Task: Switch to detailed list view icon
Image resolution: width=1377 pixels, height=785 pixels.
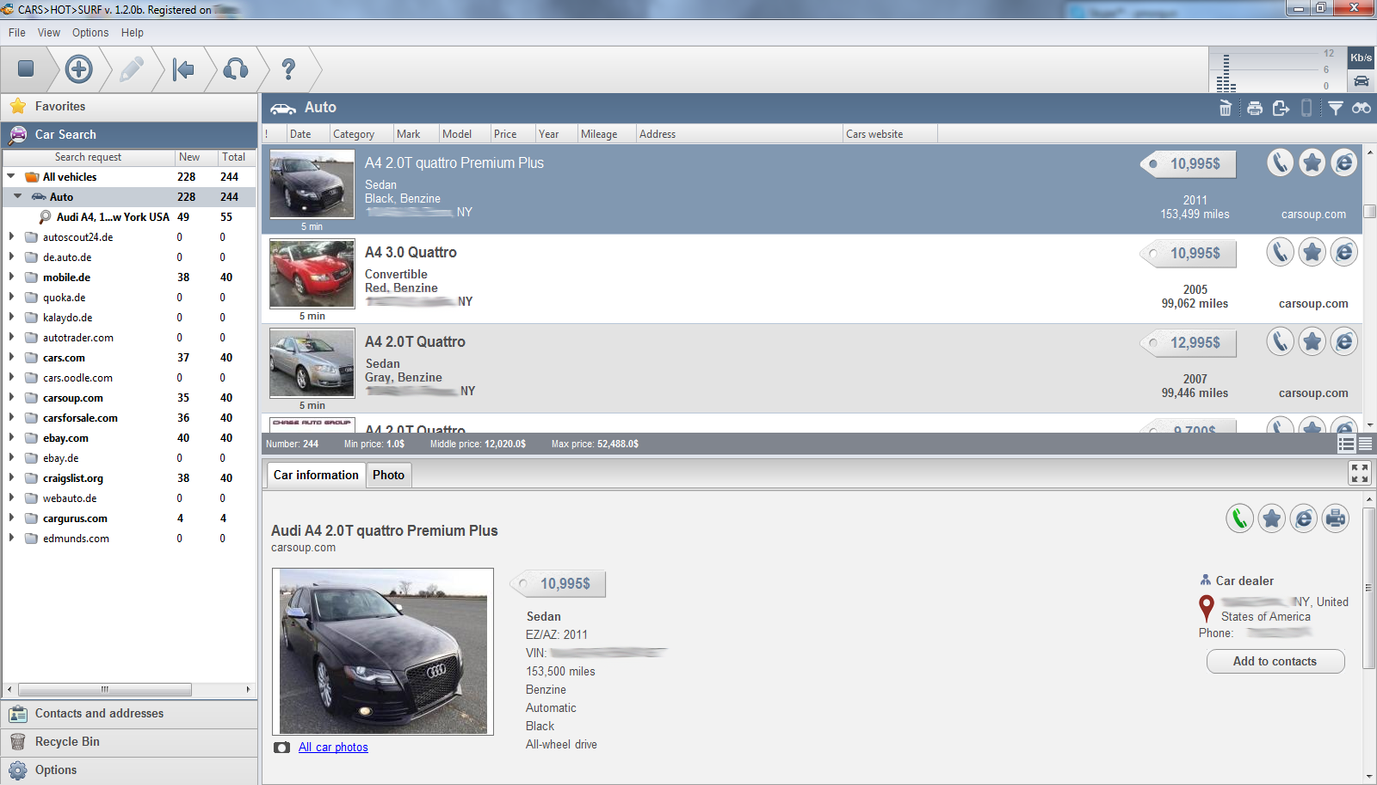Action: tap(1346, 443)
